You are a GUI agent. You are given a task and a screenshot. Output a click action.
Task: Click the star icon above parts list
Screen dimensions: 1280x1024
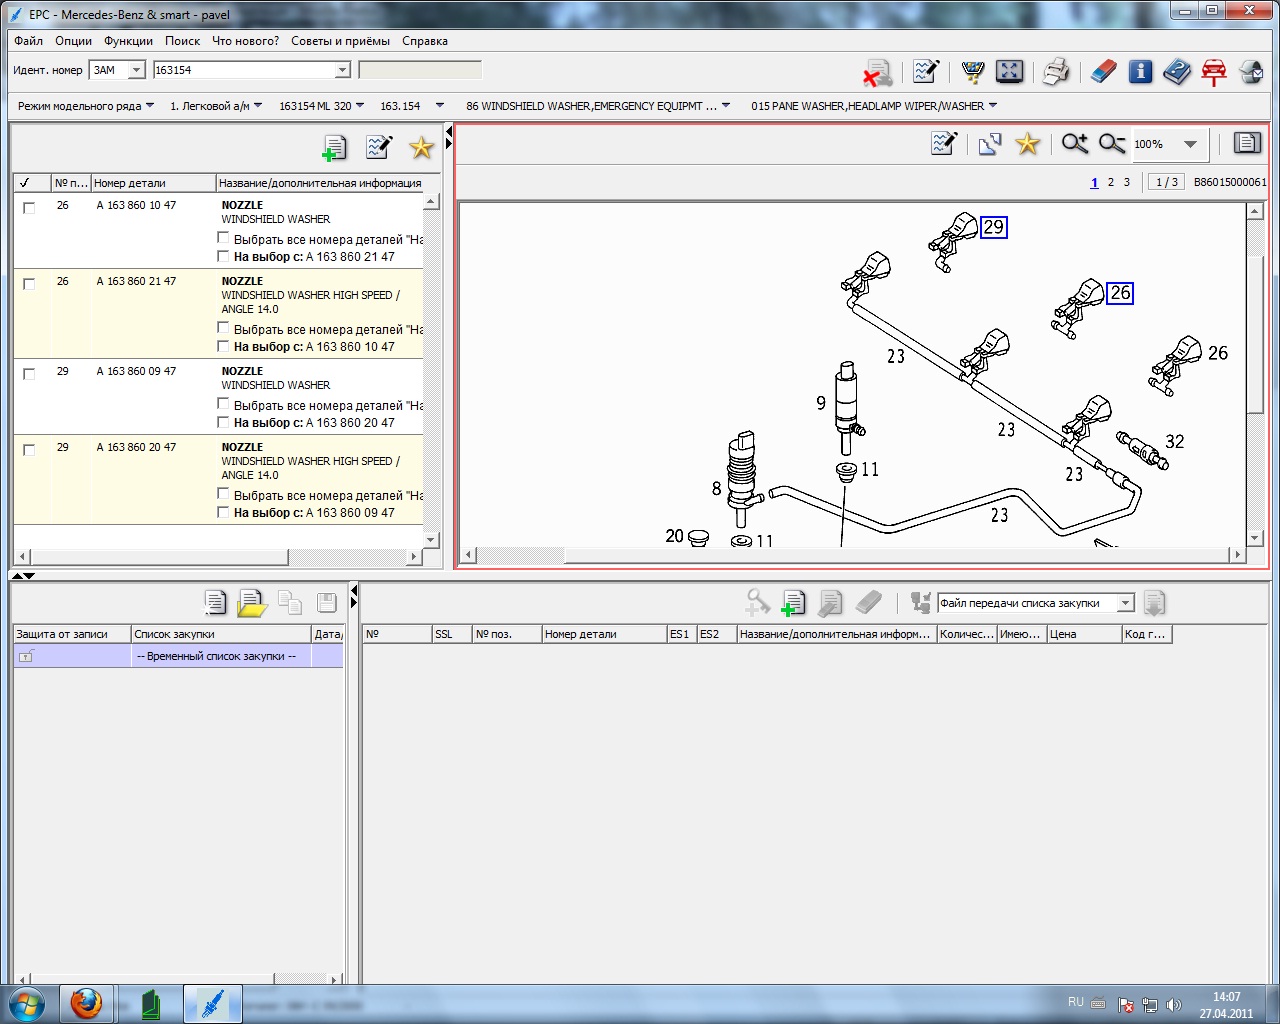[x=421, y=148]
